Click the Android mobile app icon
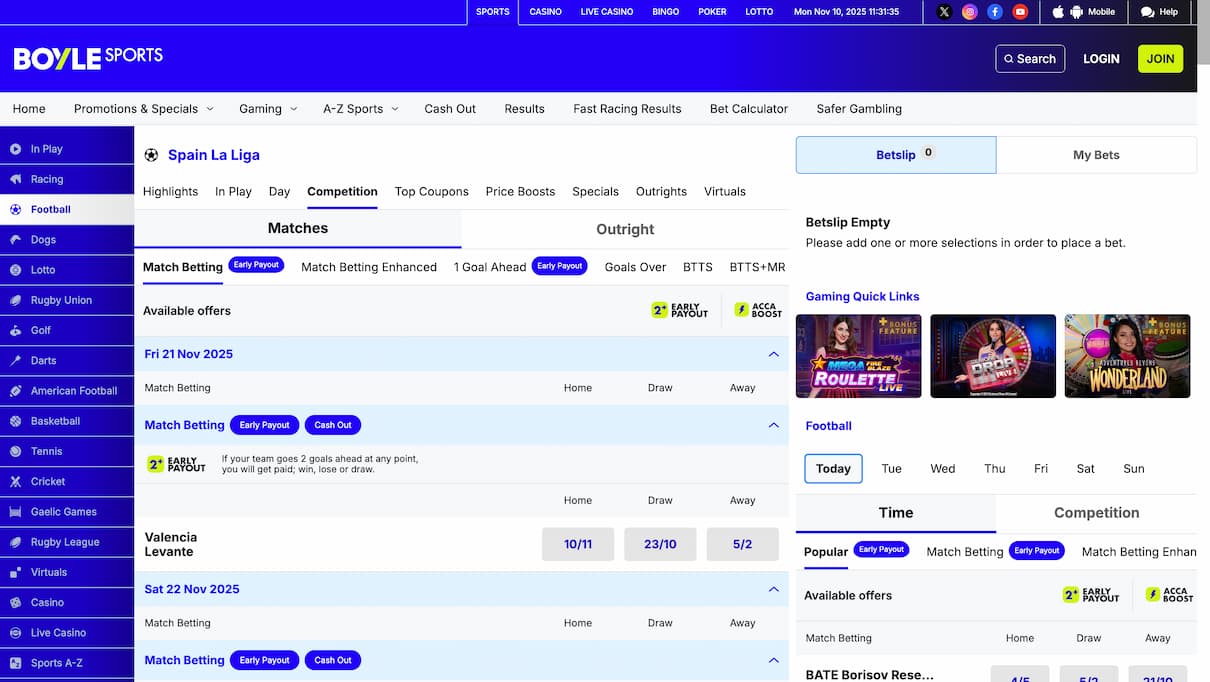 pyautogui.click(x=1076, y=12)
